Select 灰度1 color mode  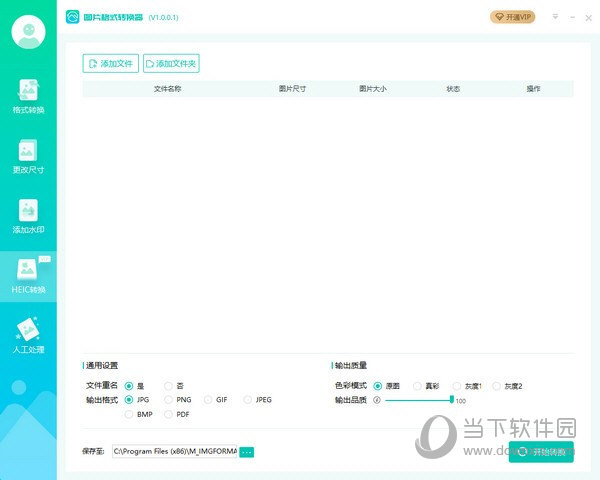pyautogui.click(x=467, y=386)
